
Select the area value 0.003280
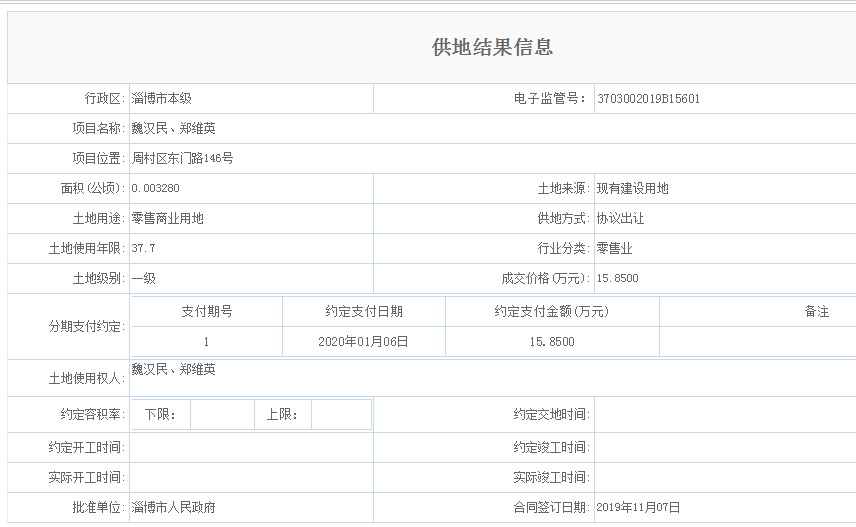(x=156, y=188)
